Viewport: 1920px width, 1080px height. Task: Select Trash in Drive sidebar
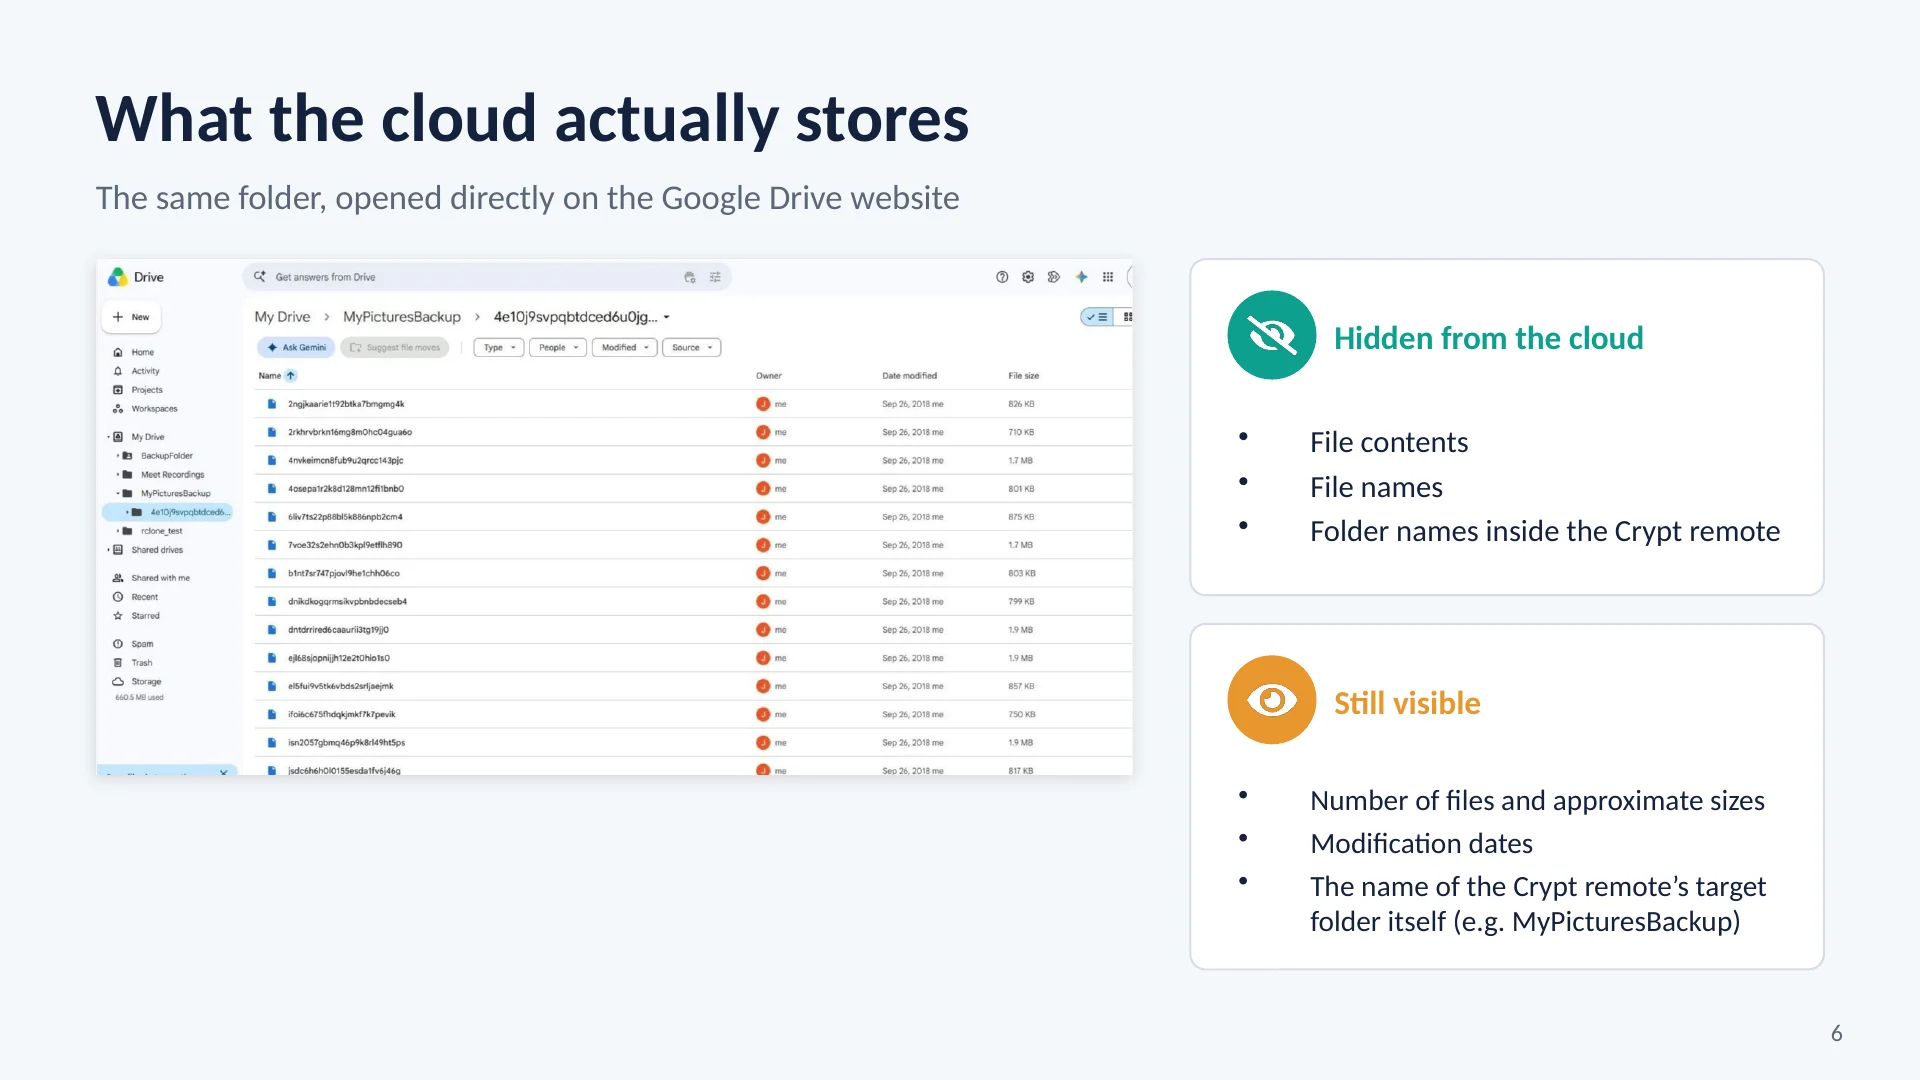point(142,663)
